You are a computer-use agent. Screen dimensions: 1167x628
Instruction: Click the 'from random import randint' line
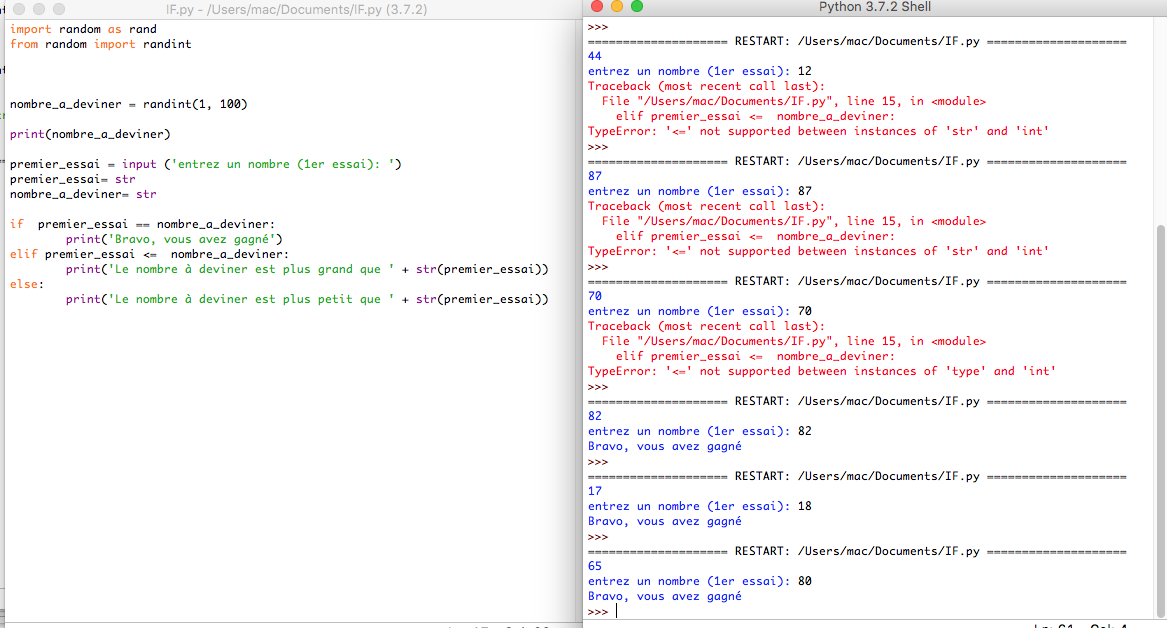click(93, 44)
